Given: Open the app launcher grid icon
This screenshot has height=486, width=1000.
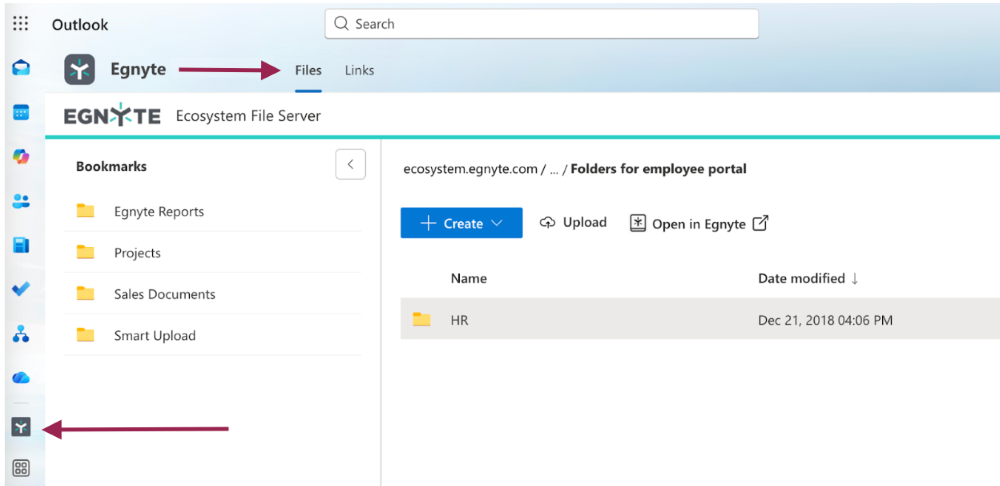Looking at the screenshot, I should [x=20, y=24].
